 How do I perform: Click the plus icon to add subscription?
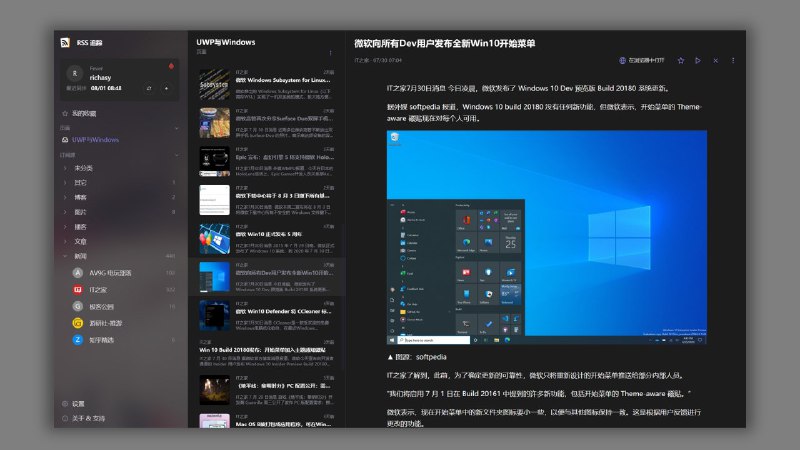point(166,88)
